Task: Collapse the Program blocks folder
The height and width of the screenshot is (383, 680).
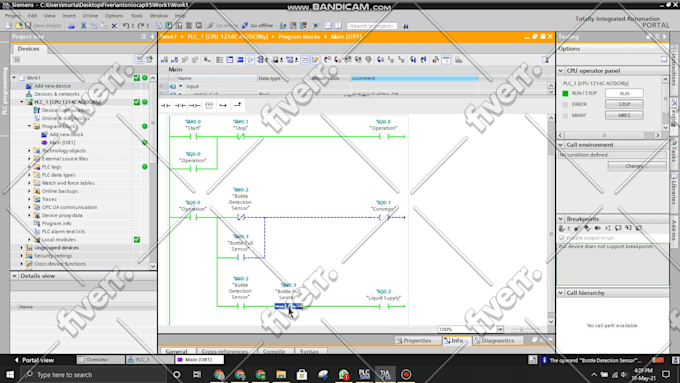Action: click(29, 126)
